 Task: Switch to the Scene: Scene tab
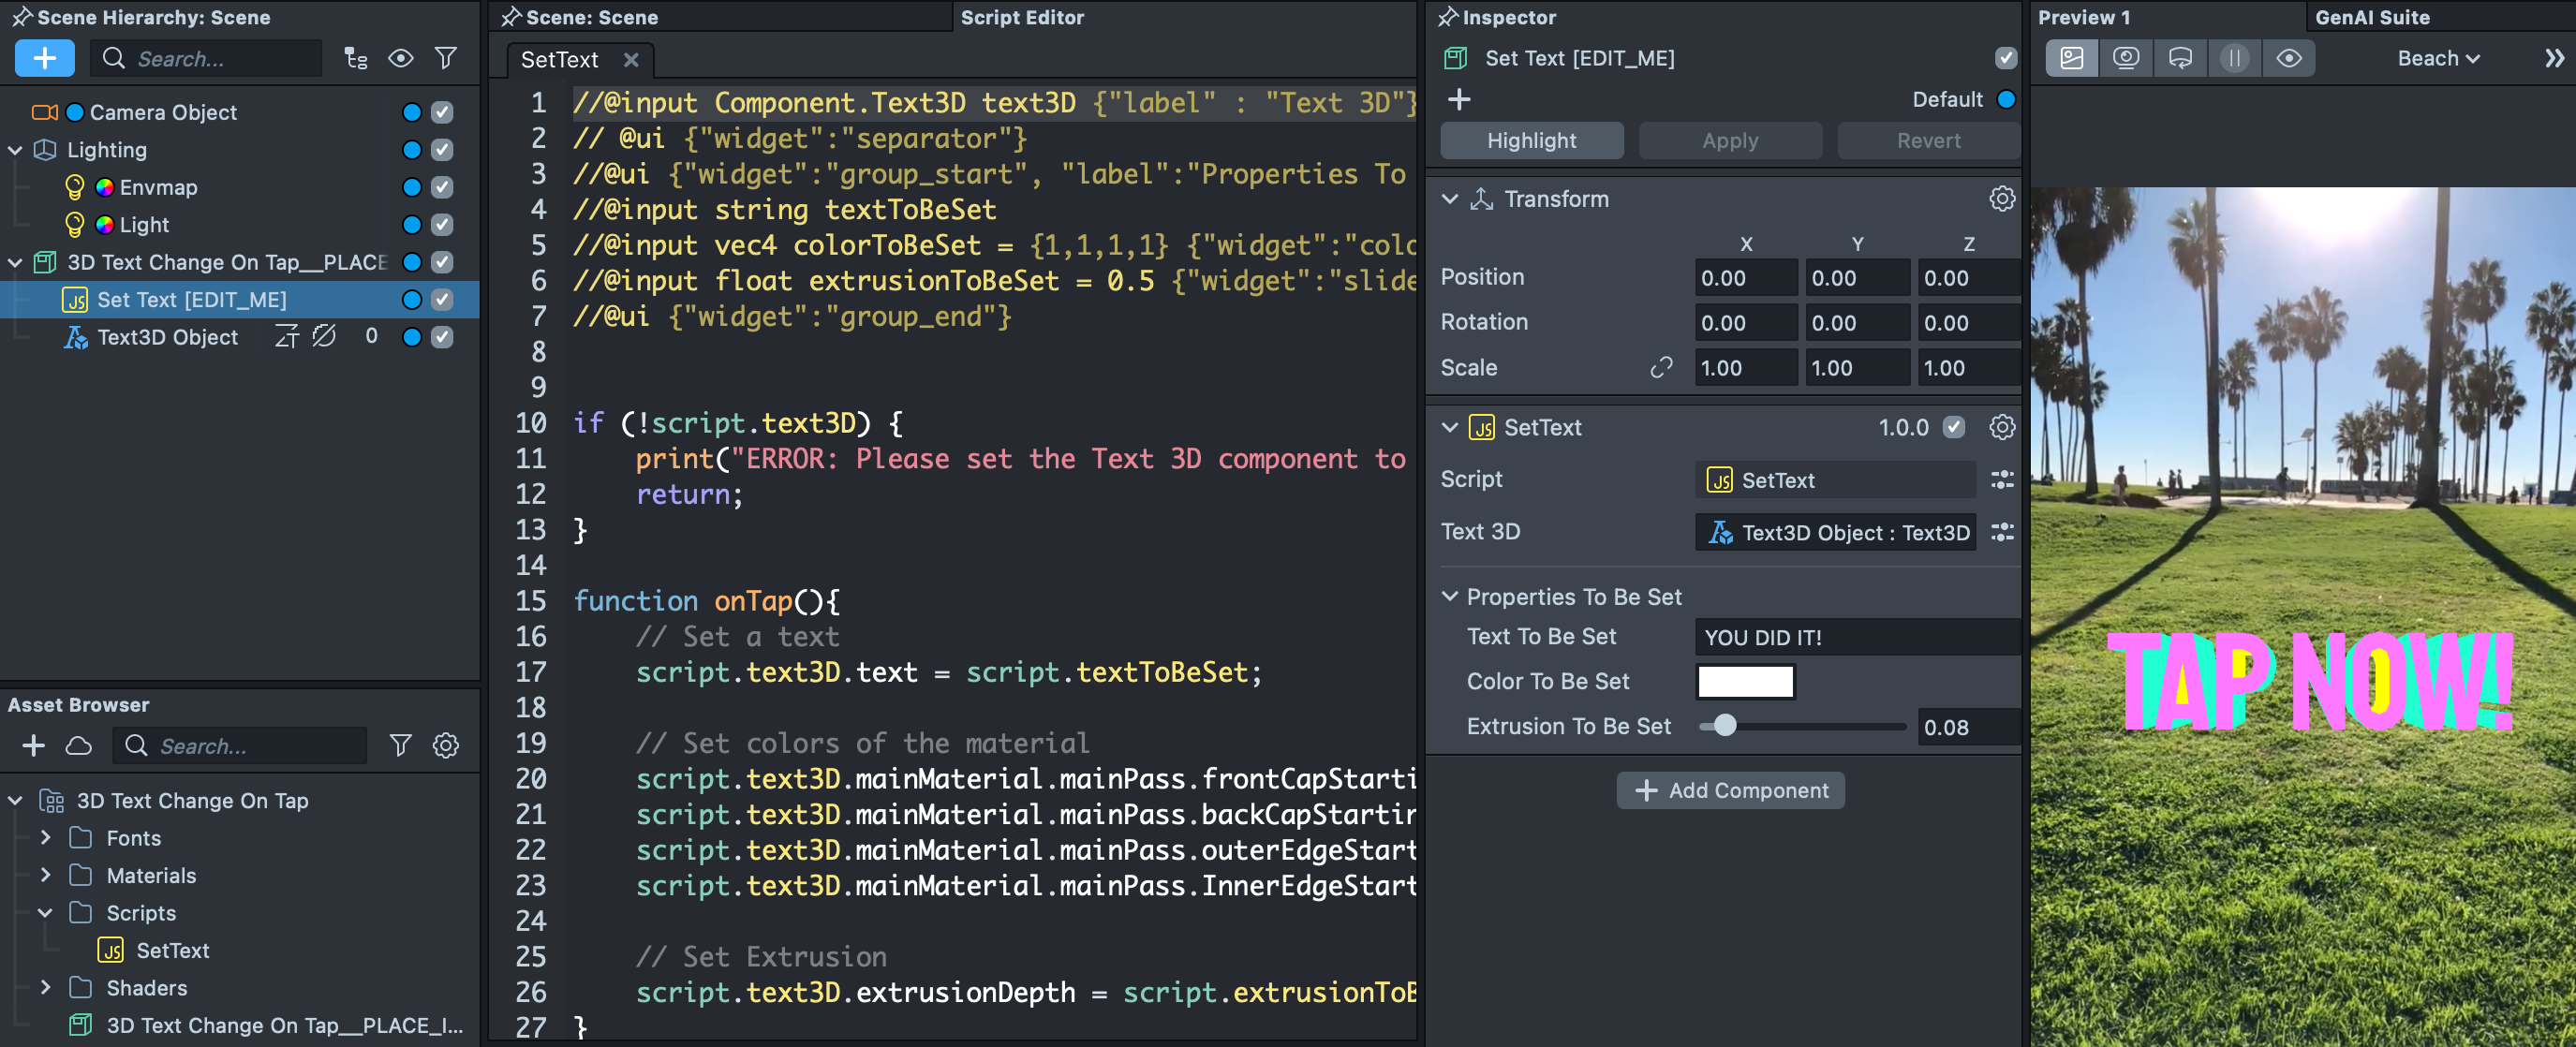(591, 17)
